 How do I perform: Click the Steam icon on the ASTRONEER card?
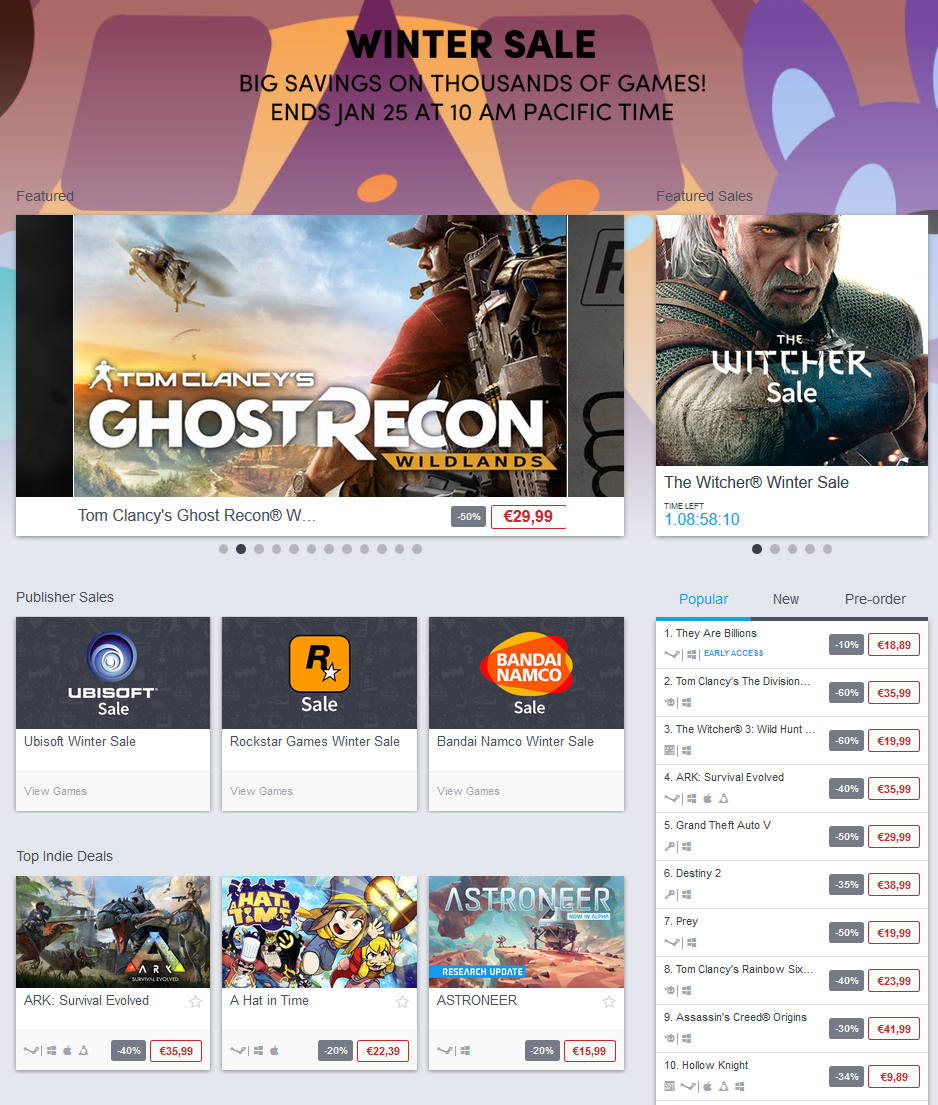(x=445, y=1051)
